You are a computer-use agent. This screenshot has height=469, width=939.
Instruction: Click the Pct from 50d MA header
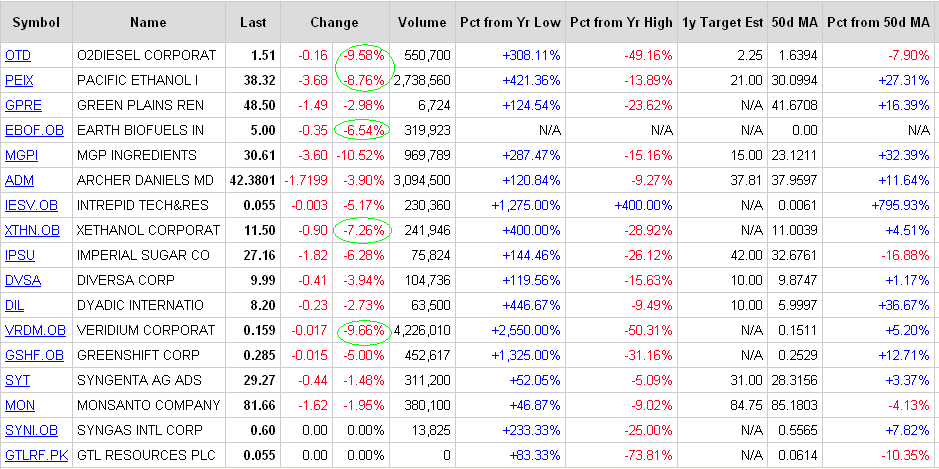click(x=880, y=22)
